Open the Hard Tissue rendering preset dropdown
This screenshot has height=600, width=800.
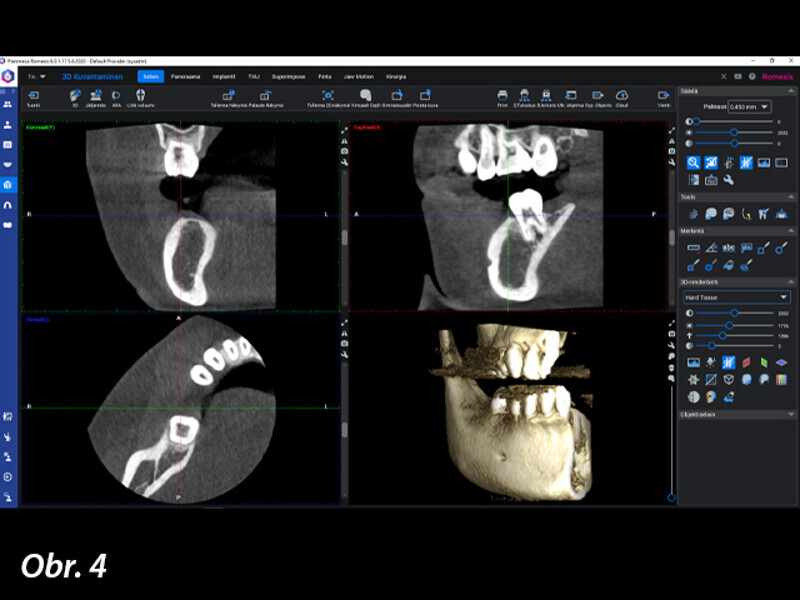coord(736,297)
